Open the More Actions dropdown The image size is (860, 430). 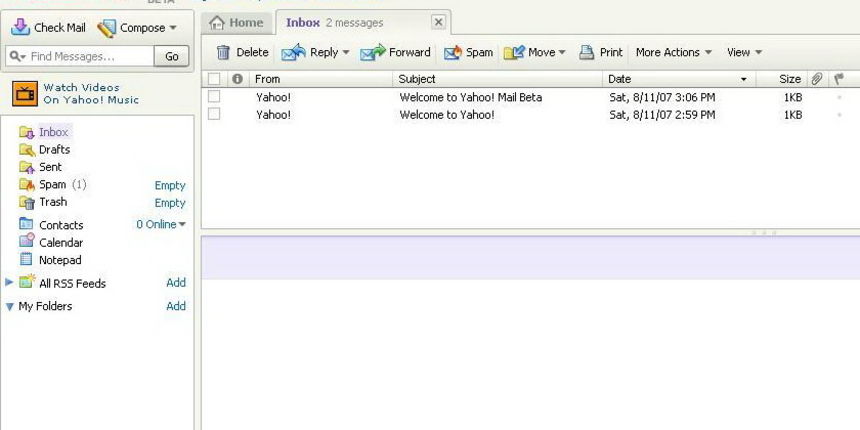pyautogui.click(x=674, y=53)
